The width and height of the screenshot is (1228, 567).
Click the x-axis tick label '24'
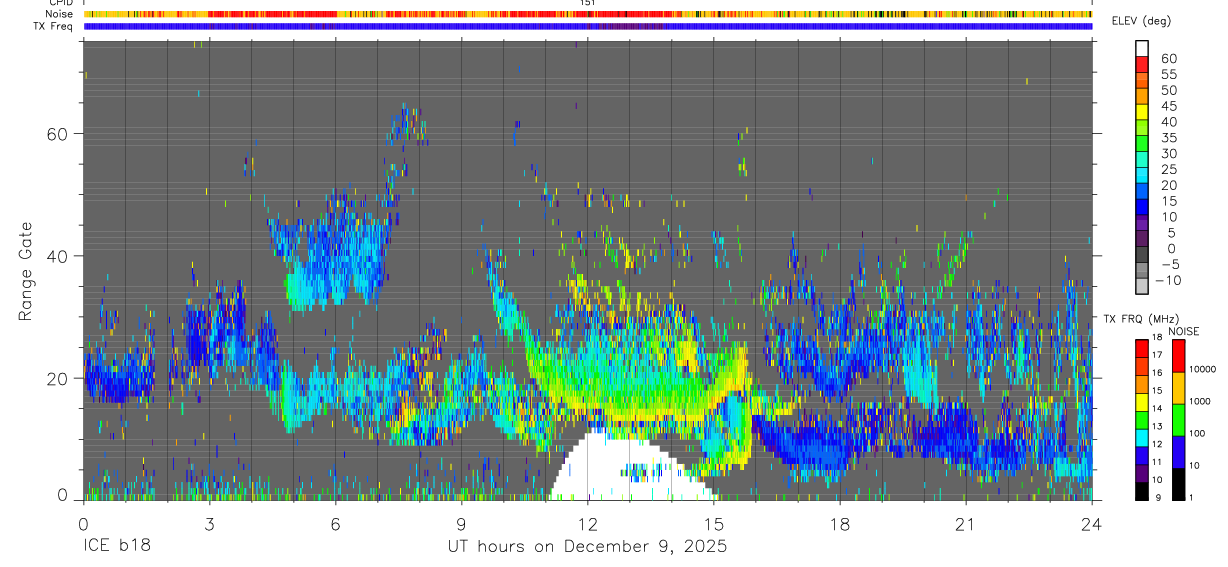pos(1092,524)
